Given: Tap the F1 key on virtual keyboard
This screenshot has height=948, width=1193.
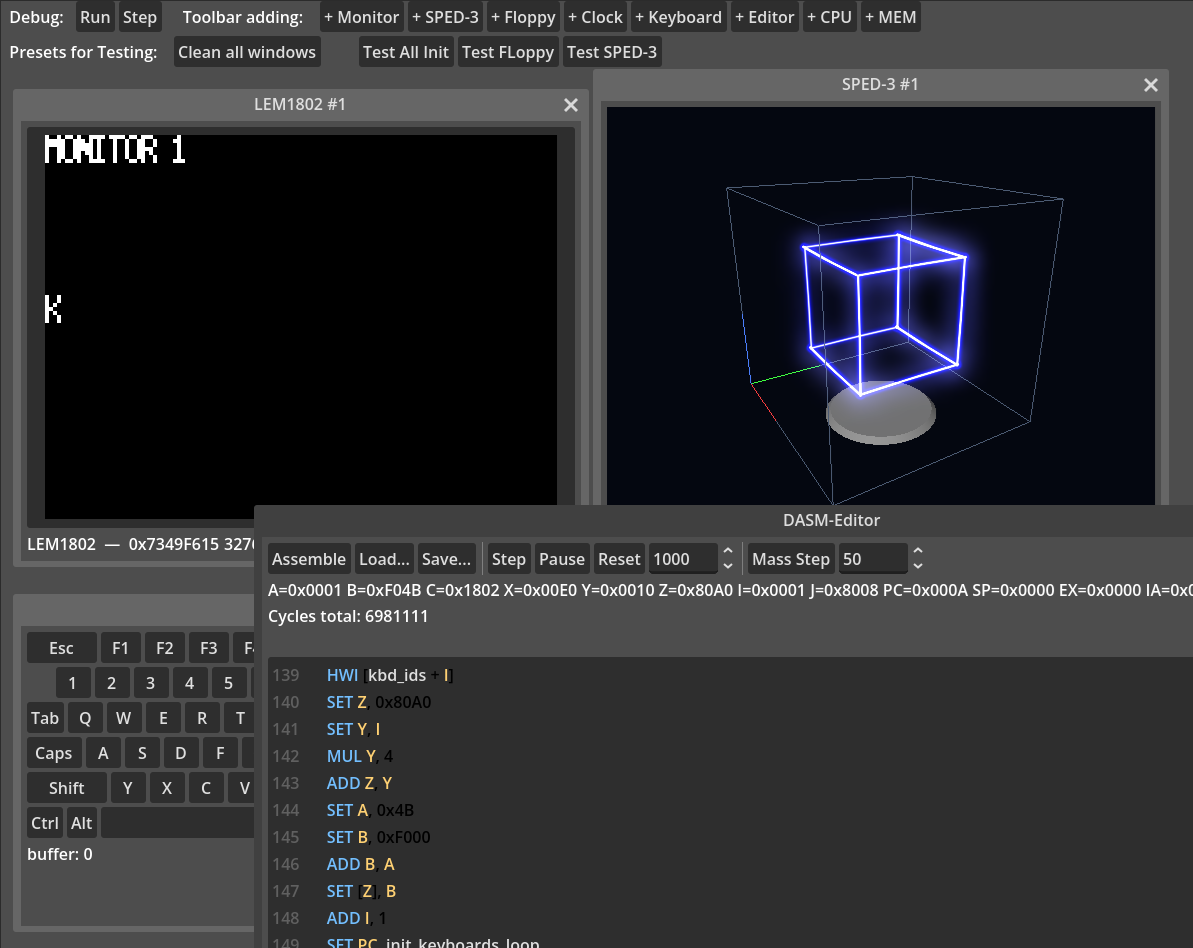Looking at the screenshot, I should coord(120,648).
